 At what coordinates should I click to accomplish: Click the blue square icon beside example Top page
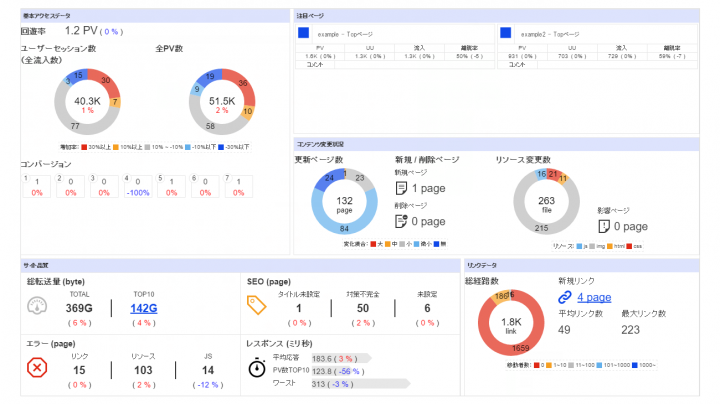304,33
